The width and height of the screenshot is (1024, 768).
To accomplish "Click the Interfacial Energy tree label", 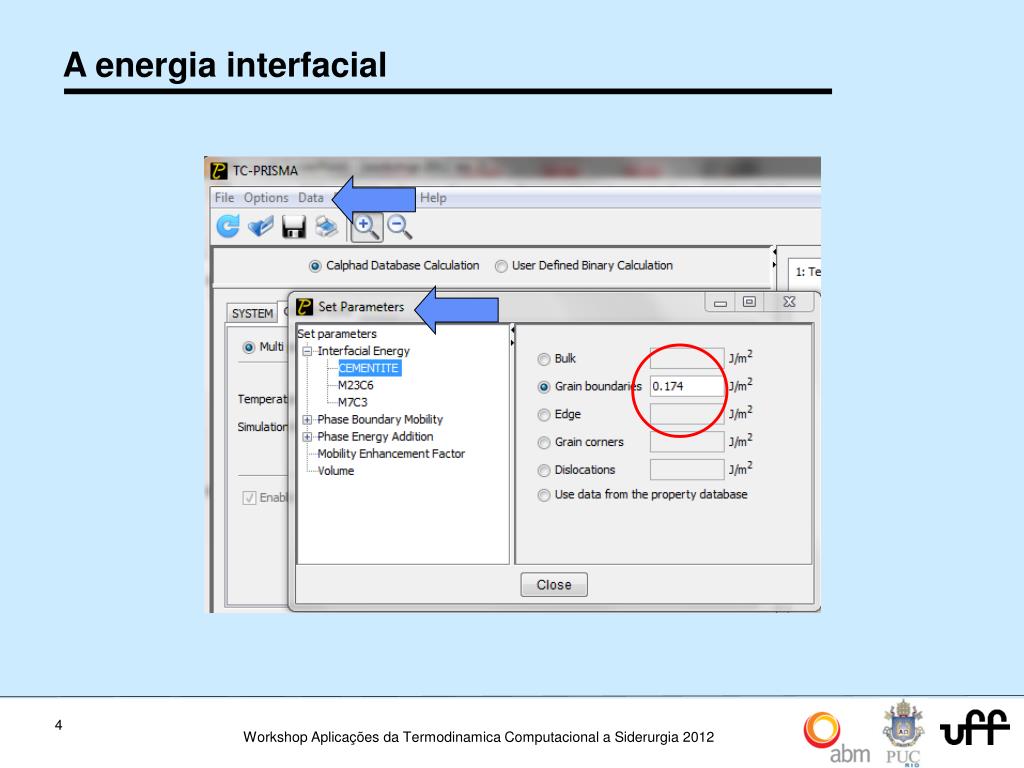I will 363,351.
